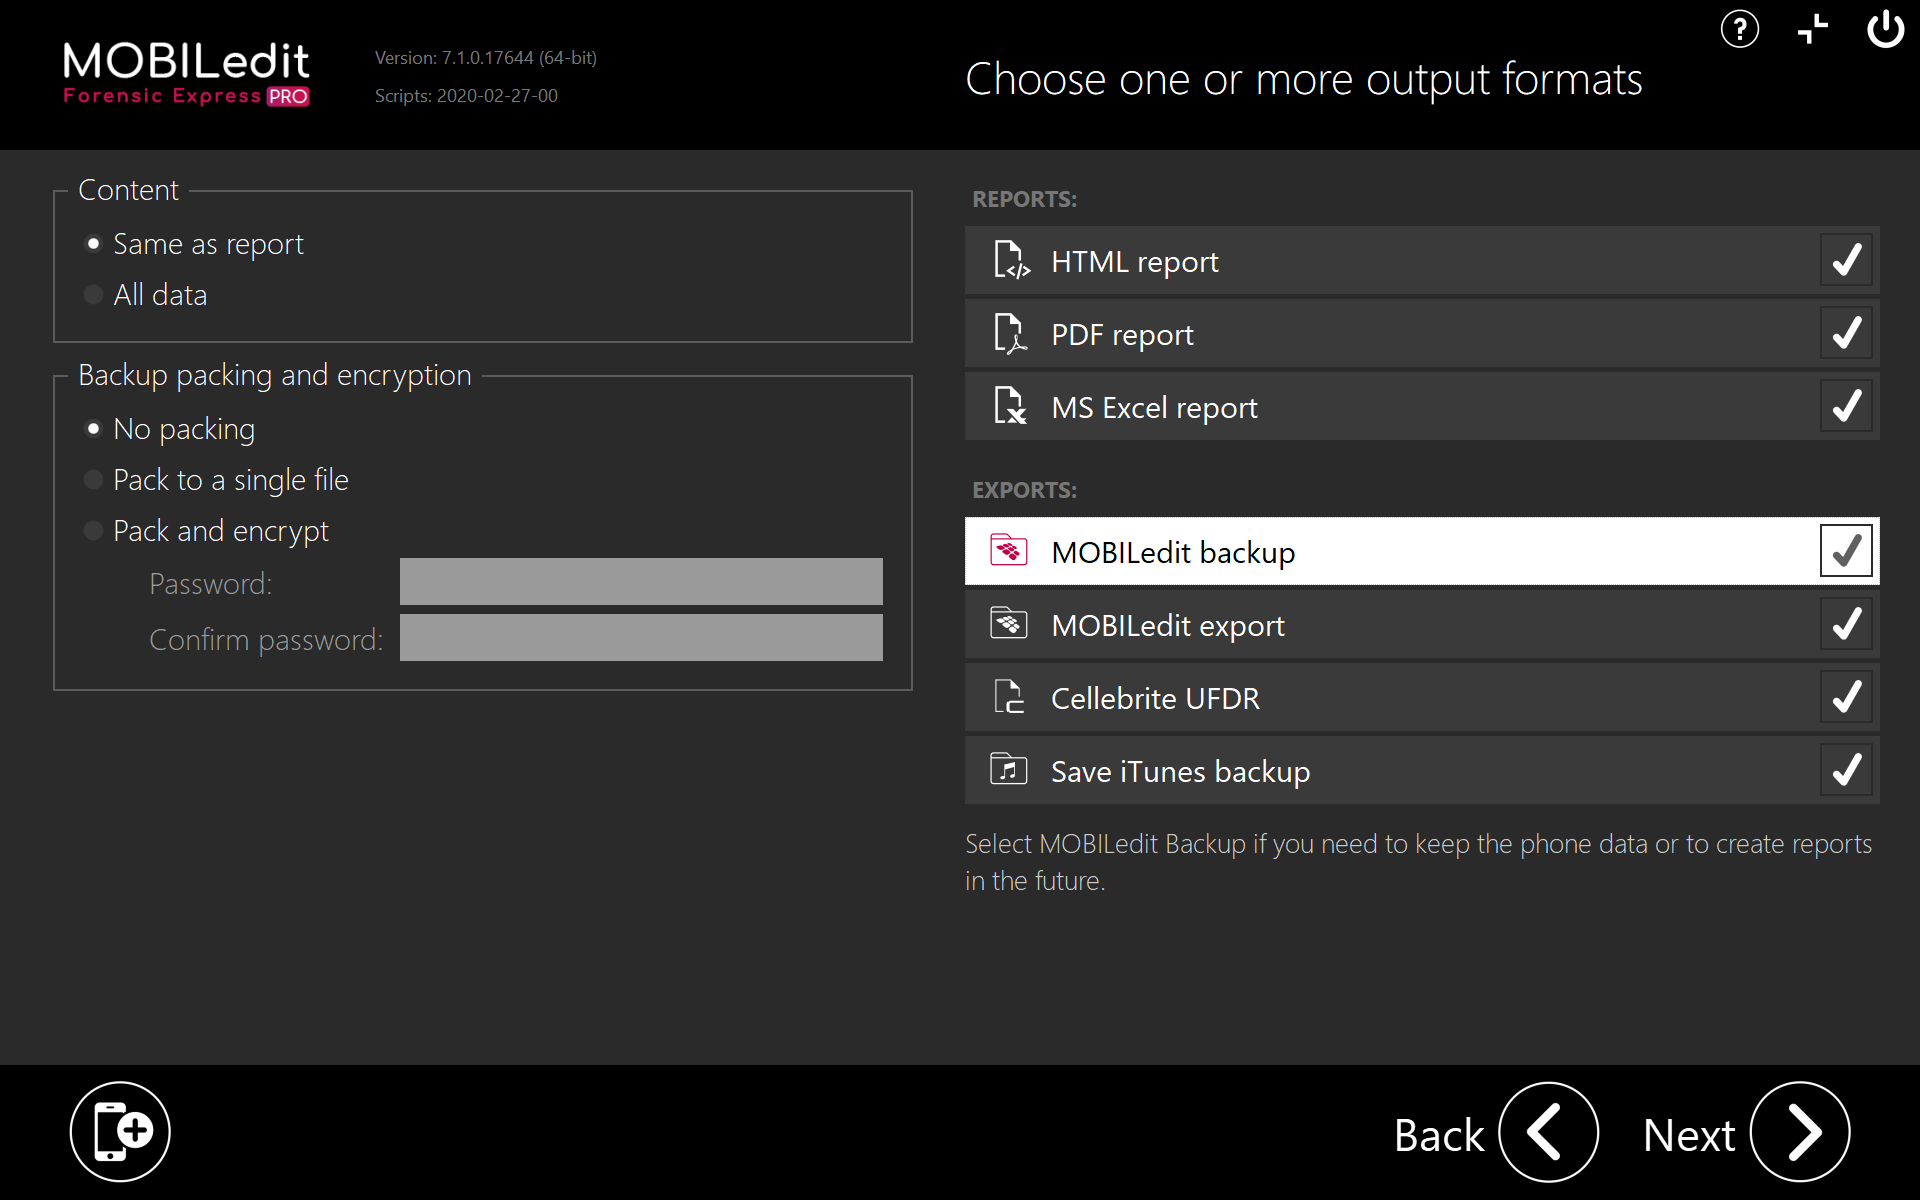This screenshot has width=1920, height=1200.
Task: Click the Password input field
Action: [641, 582]
